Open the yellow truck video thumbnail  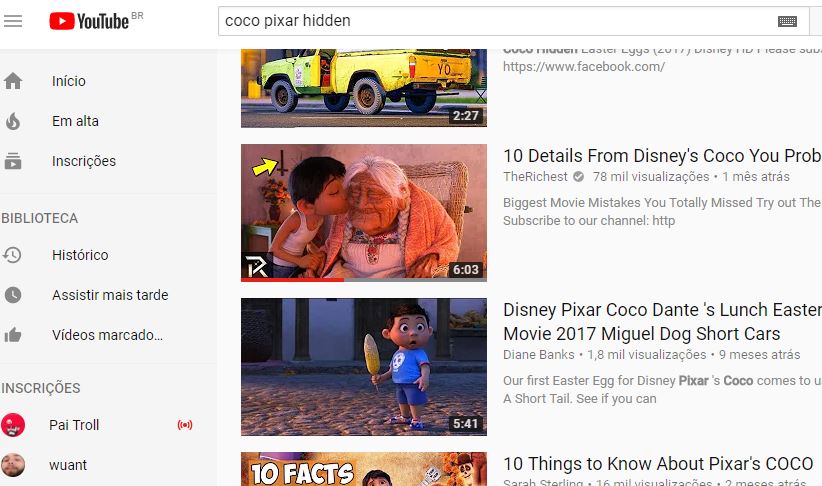(x=364, y=88)
